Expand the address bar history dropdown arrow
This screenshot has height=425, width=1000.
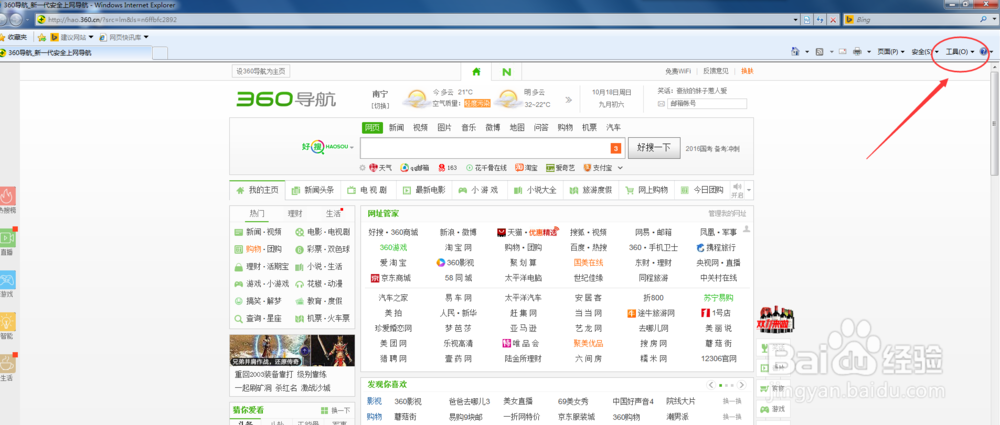[x=795, y=20]
